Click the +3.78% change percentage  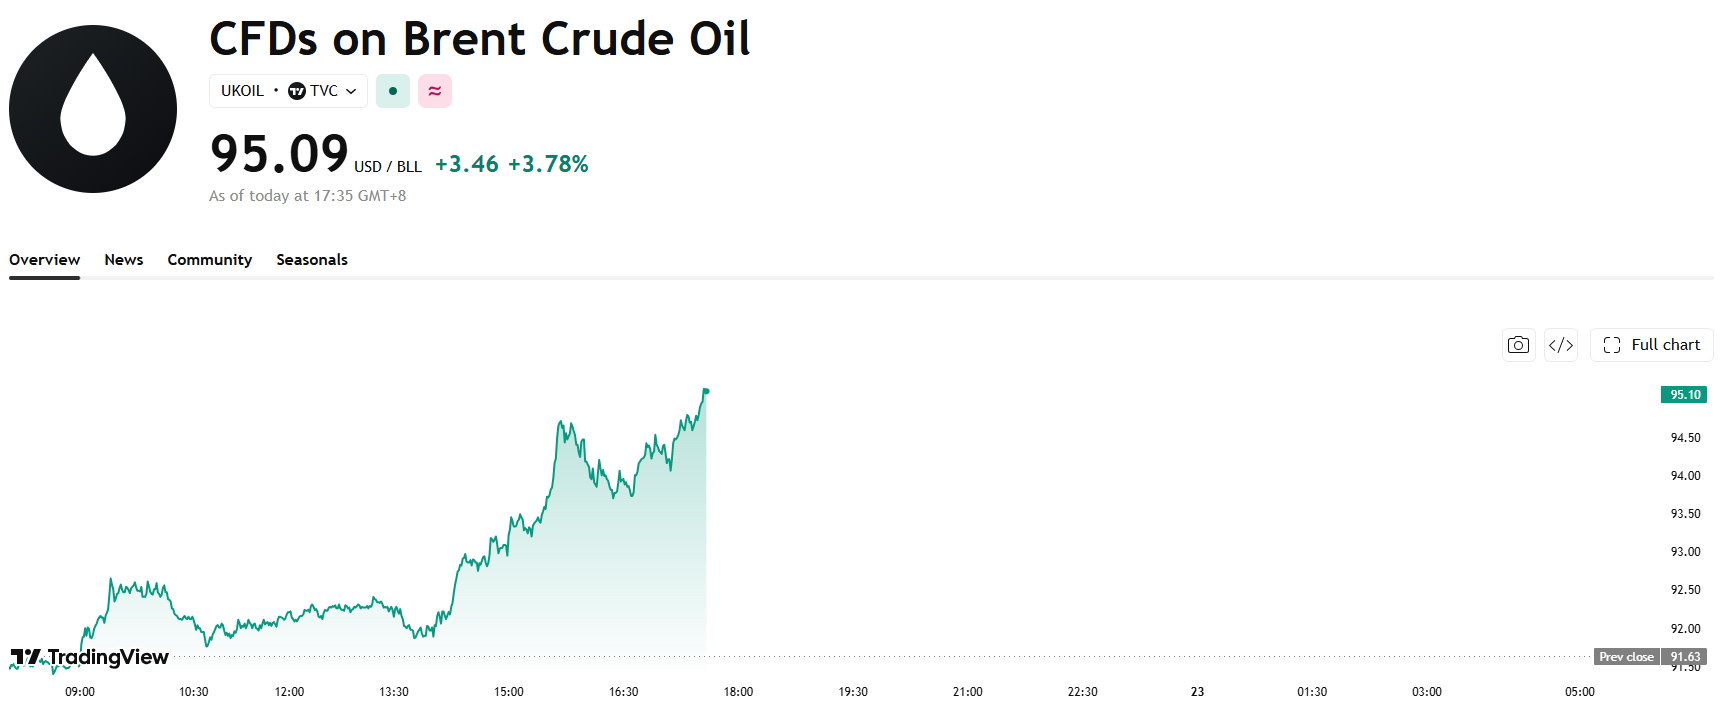click(548, 164)
